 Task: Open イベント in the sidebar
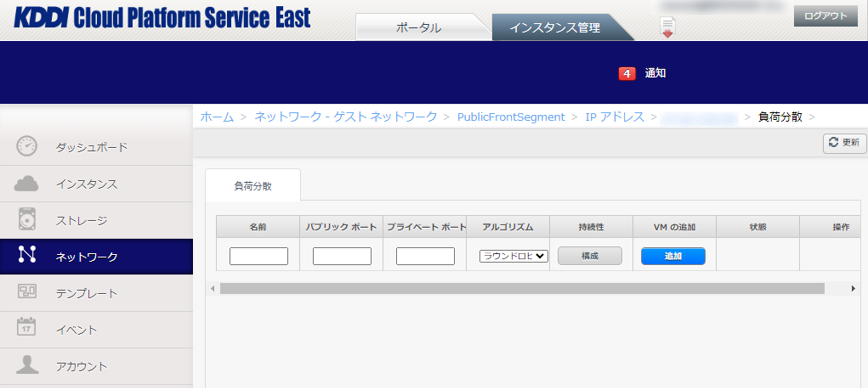(96, 330)
